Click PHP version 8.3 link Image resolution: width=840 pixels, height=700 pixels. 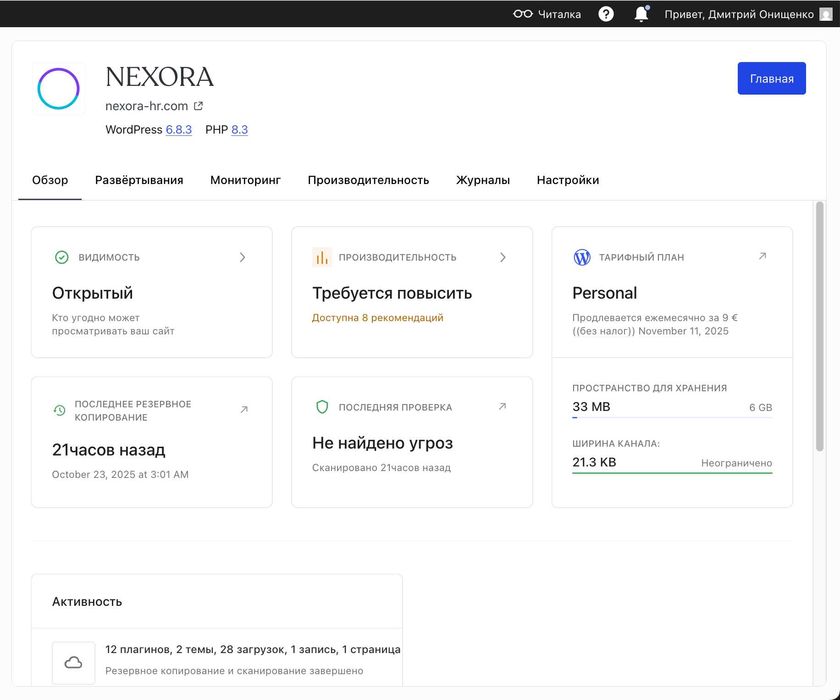pos(239,130)
